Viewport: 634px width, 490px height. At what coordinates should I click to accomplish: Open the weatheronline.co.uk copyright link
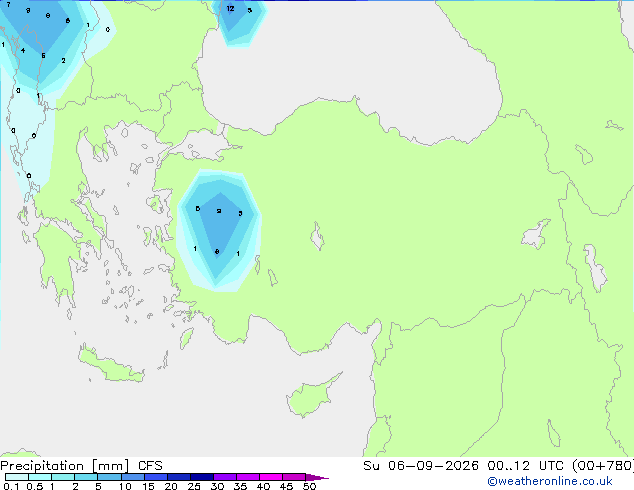click(550, 481)
